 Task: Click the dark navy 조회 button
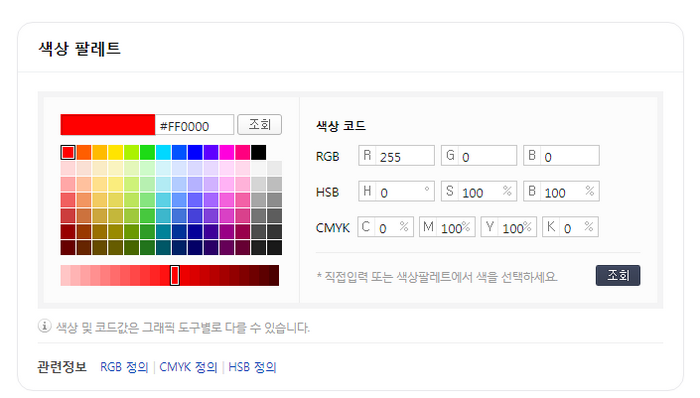(618, 275)
